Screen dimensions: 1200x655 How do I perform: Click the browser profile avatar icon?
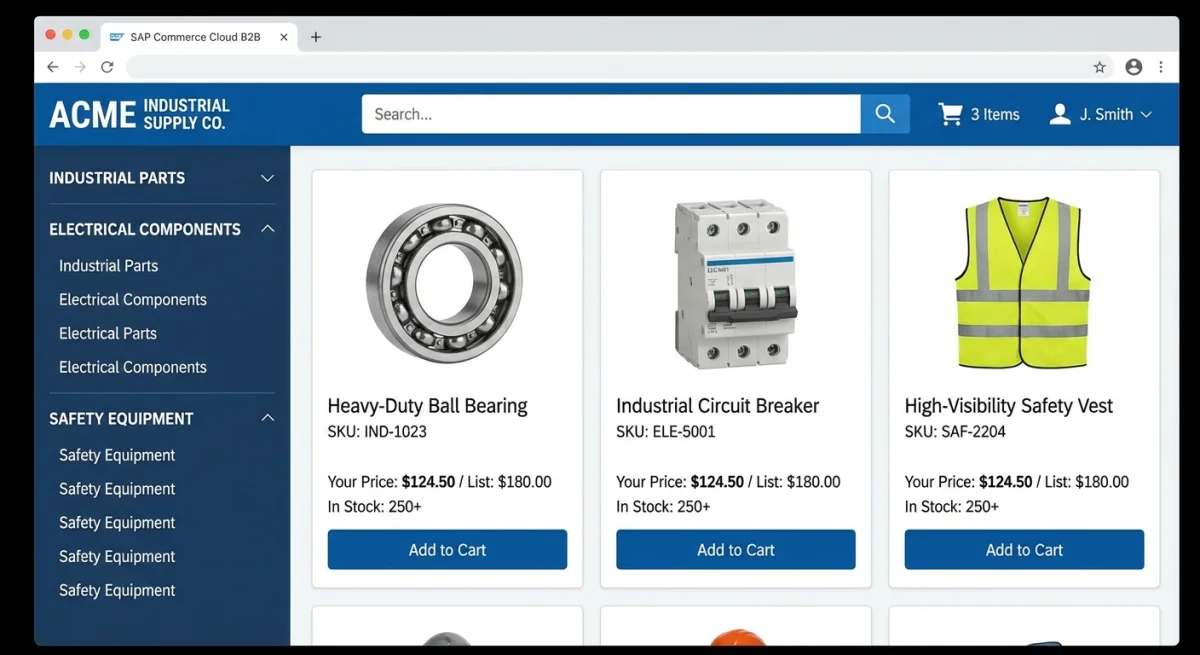point(1133,67)
